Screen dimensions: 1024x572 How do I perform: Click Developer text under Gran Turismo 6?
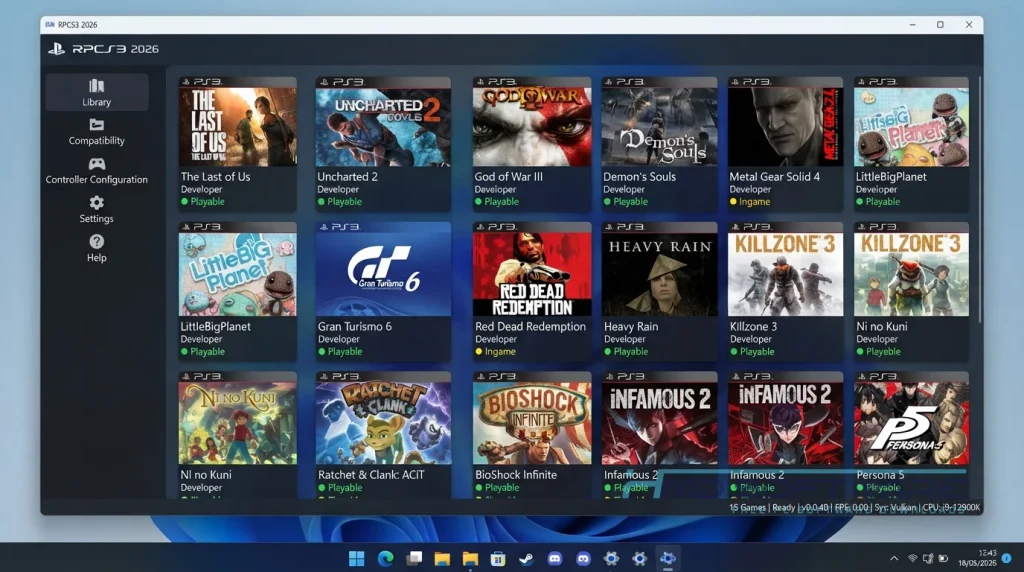coord(339,339)
